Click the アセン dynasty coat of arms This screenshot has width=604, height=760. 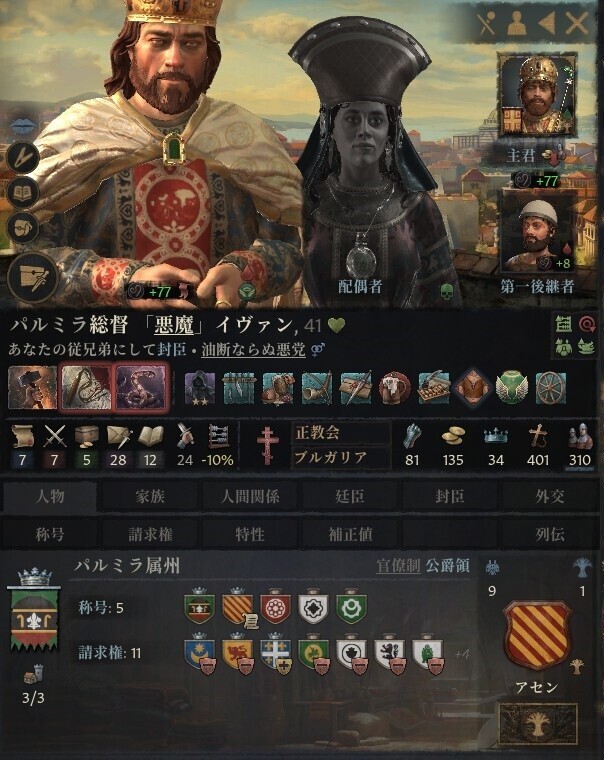537,634
